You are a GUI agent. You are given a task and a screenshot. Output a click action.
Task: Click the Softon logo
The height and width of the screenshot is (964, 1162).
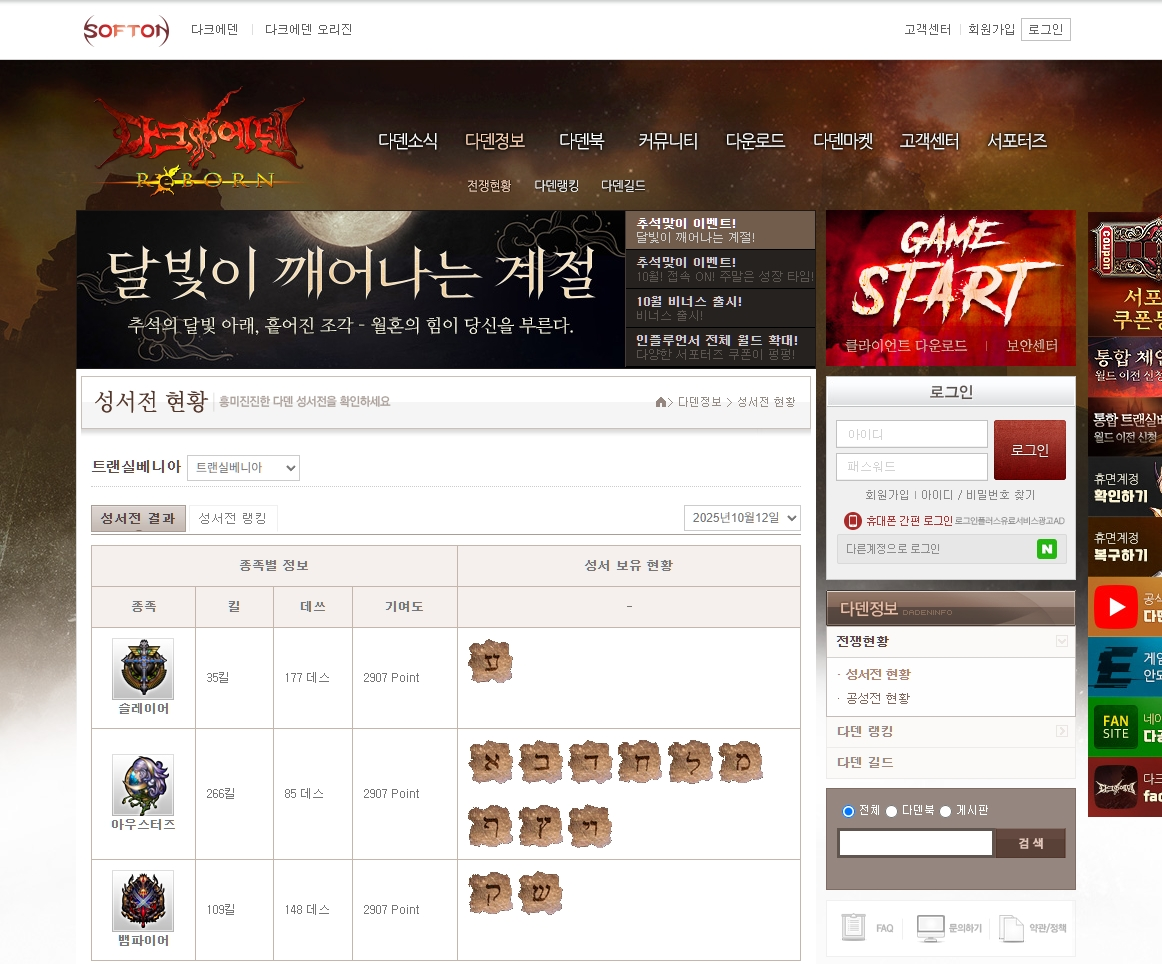[x=127, y=30]
